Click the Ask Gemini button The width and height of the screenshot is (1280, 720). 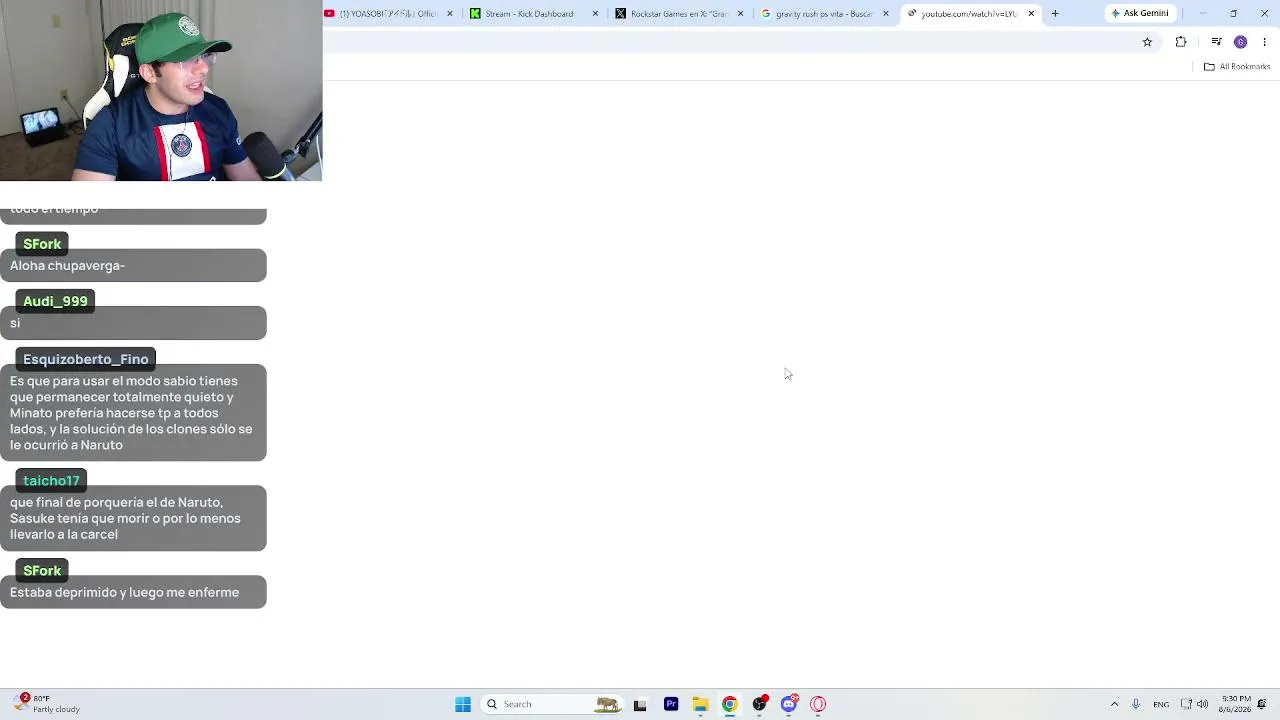click(x=1140, y=14)
